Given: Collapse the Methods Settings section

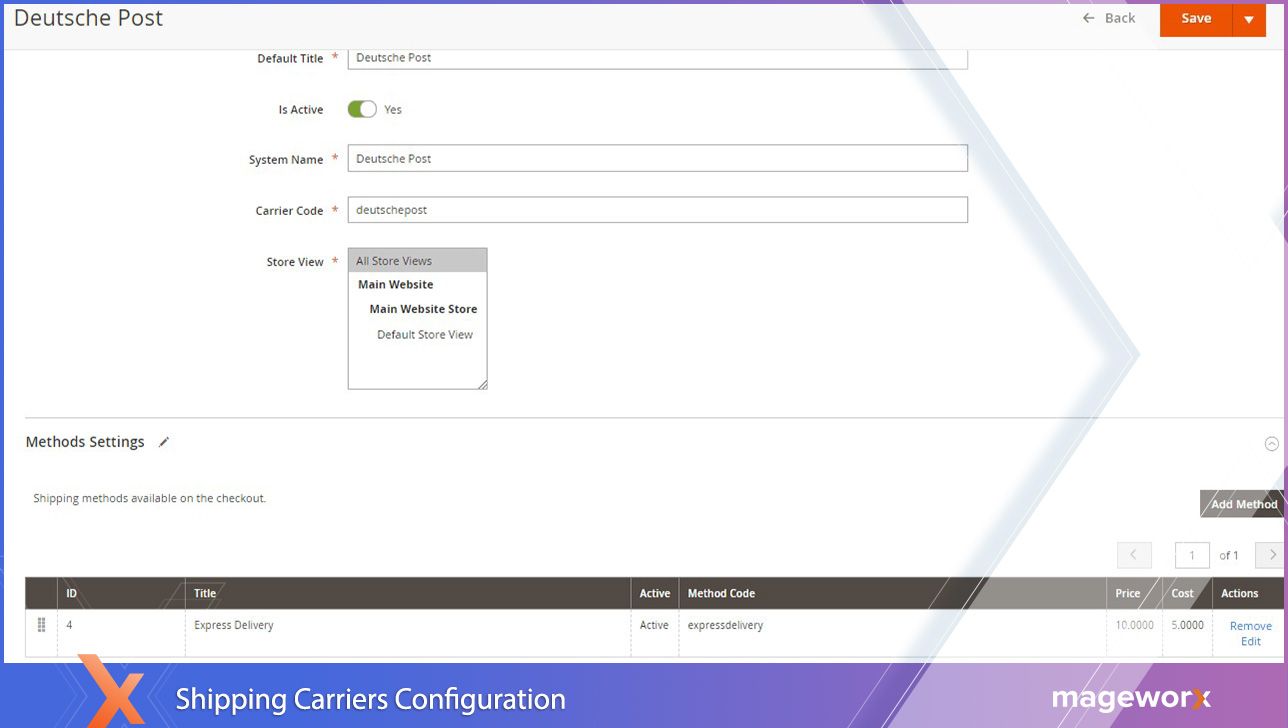Looking at the screenshot, I should (1271, 443).
